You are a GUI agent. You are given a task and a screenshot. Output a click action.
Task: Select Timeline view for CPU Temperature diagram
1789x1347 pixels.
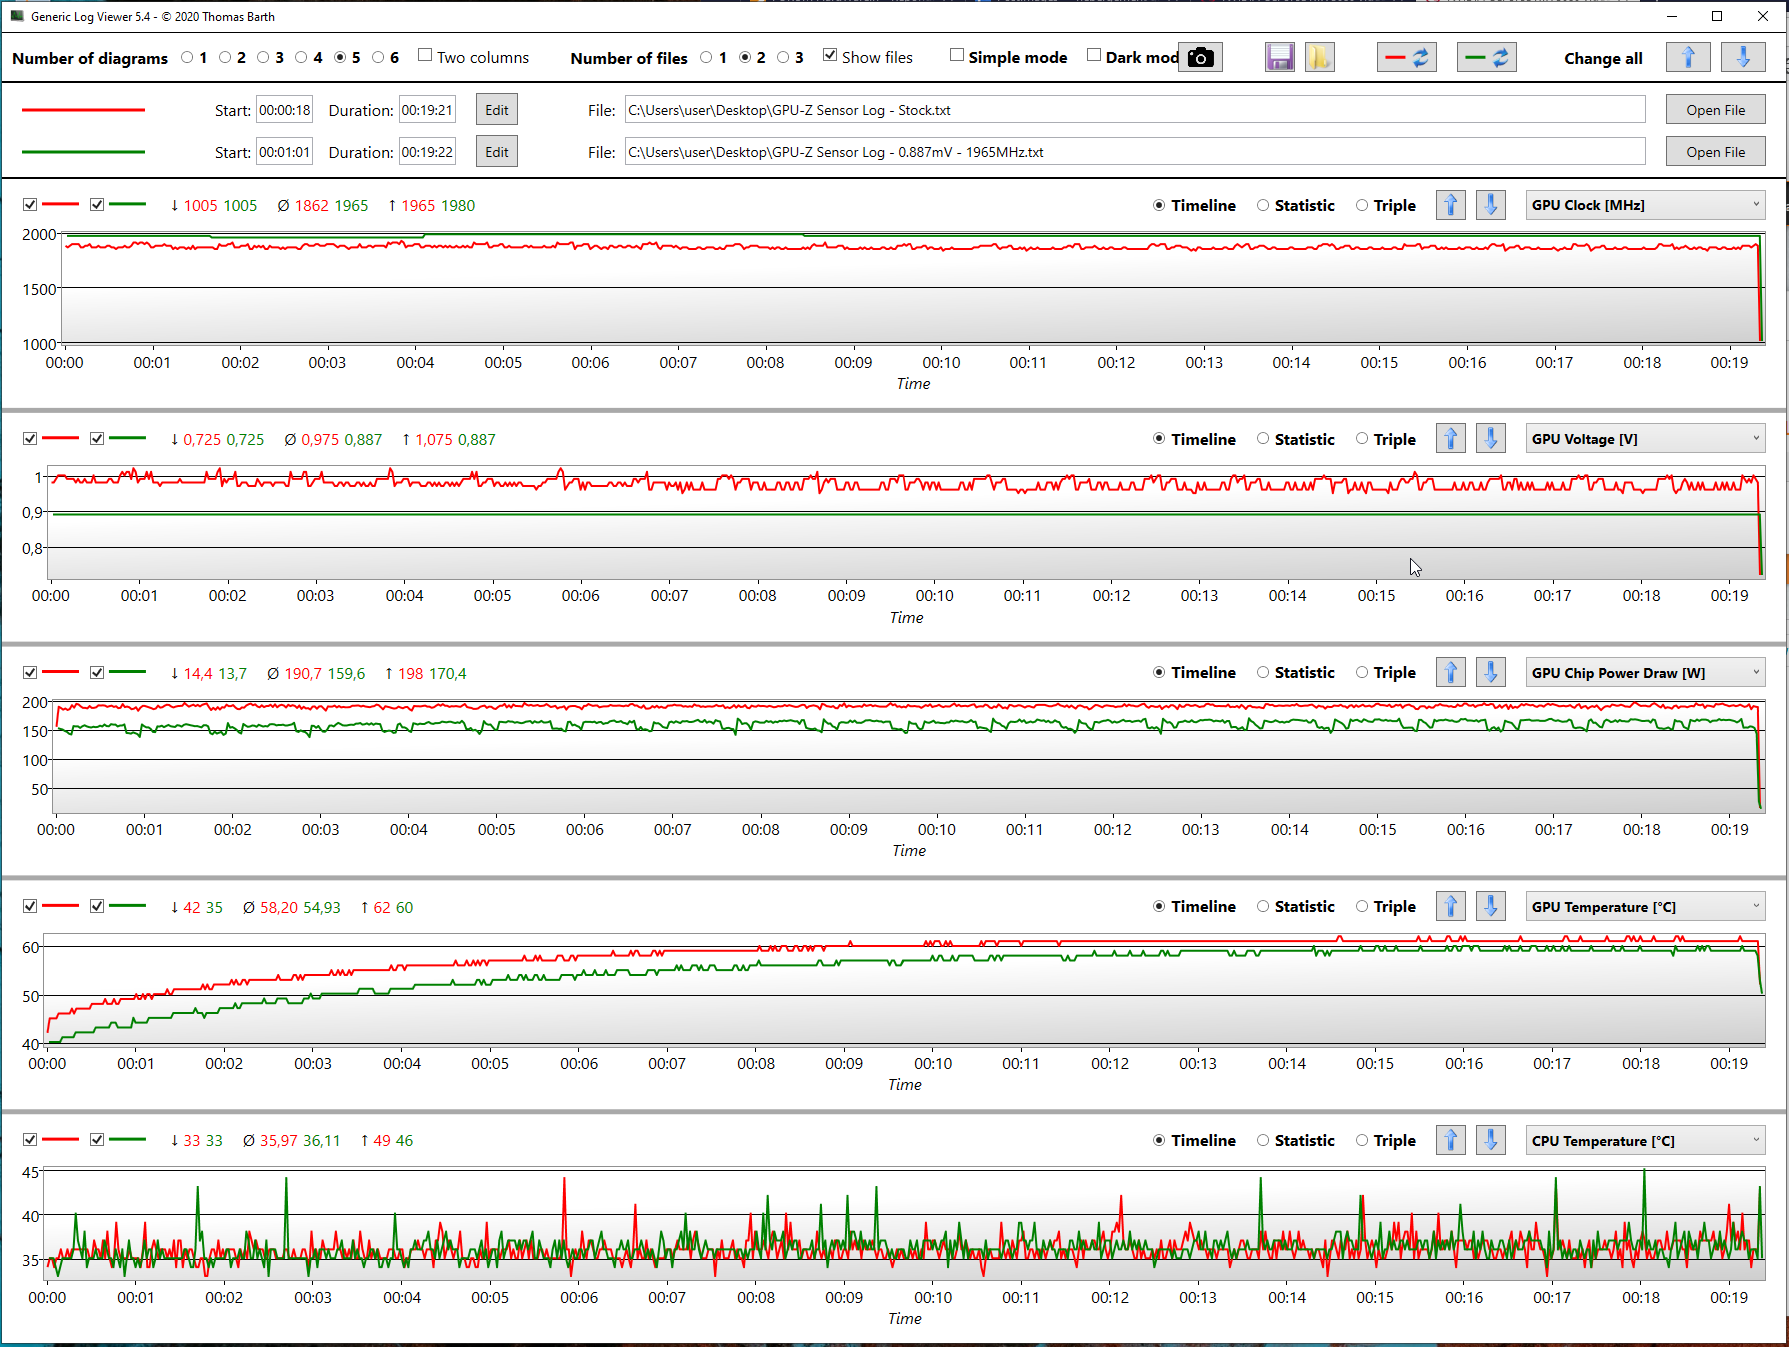1159,1141
